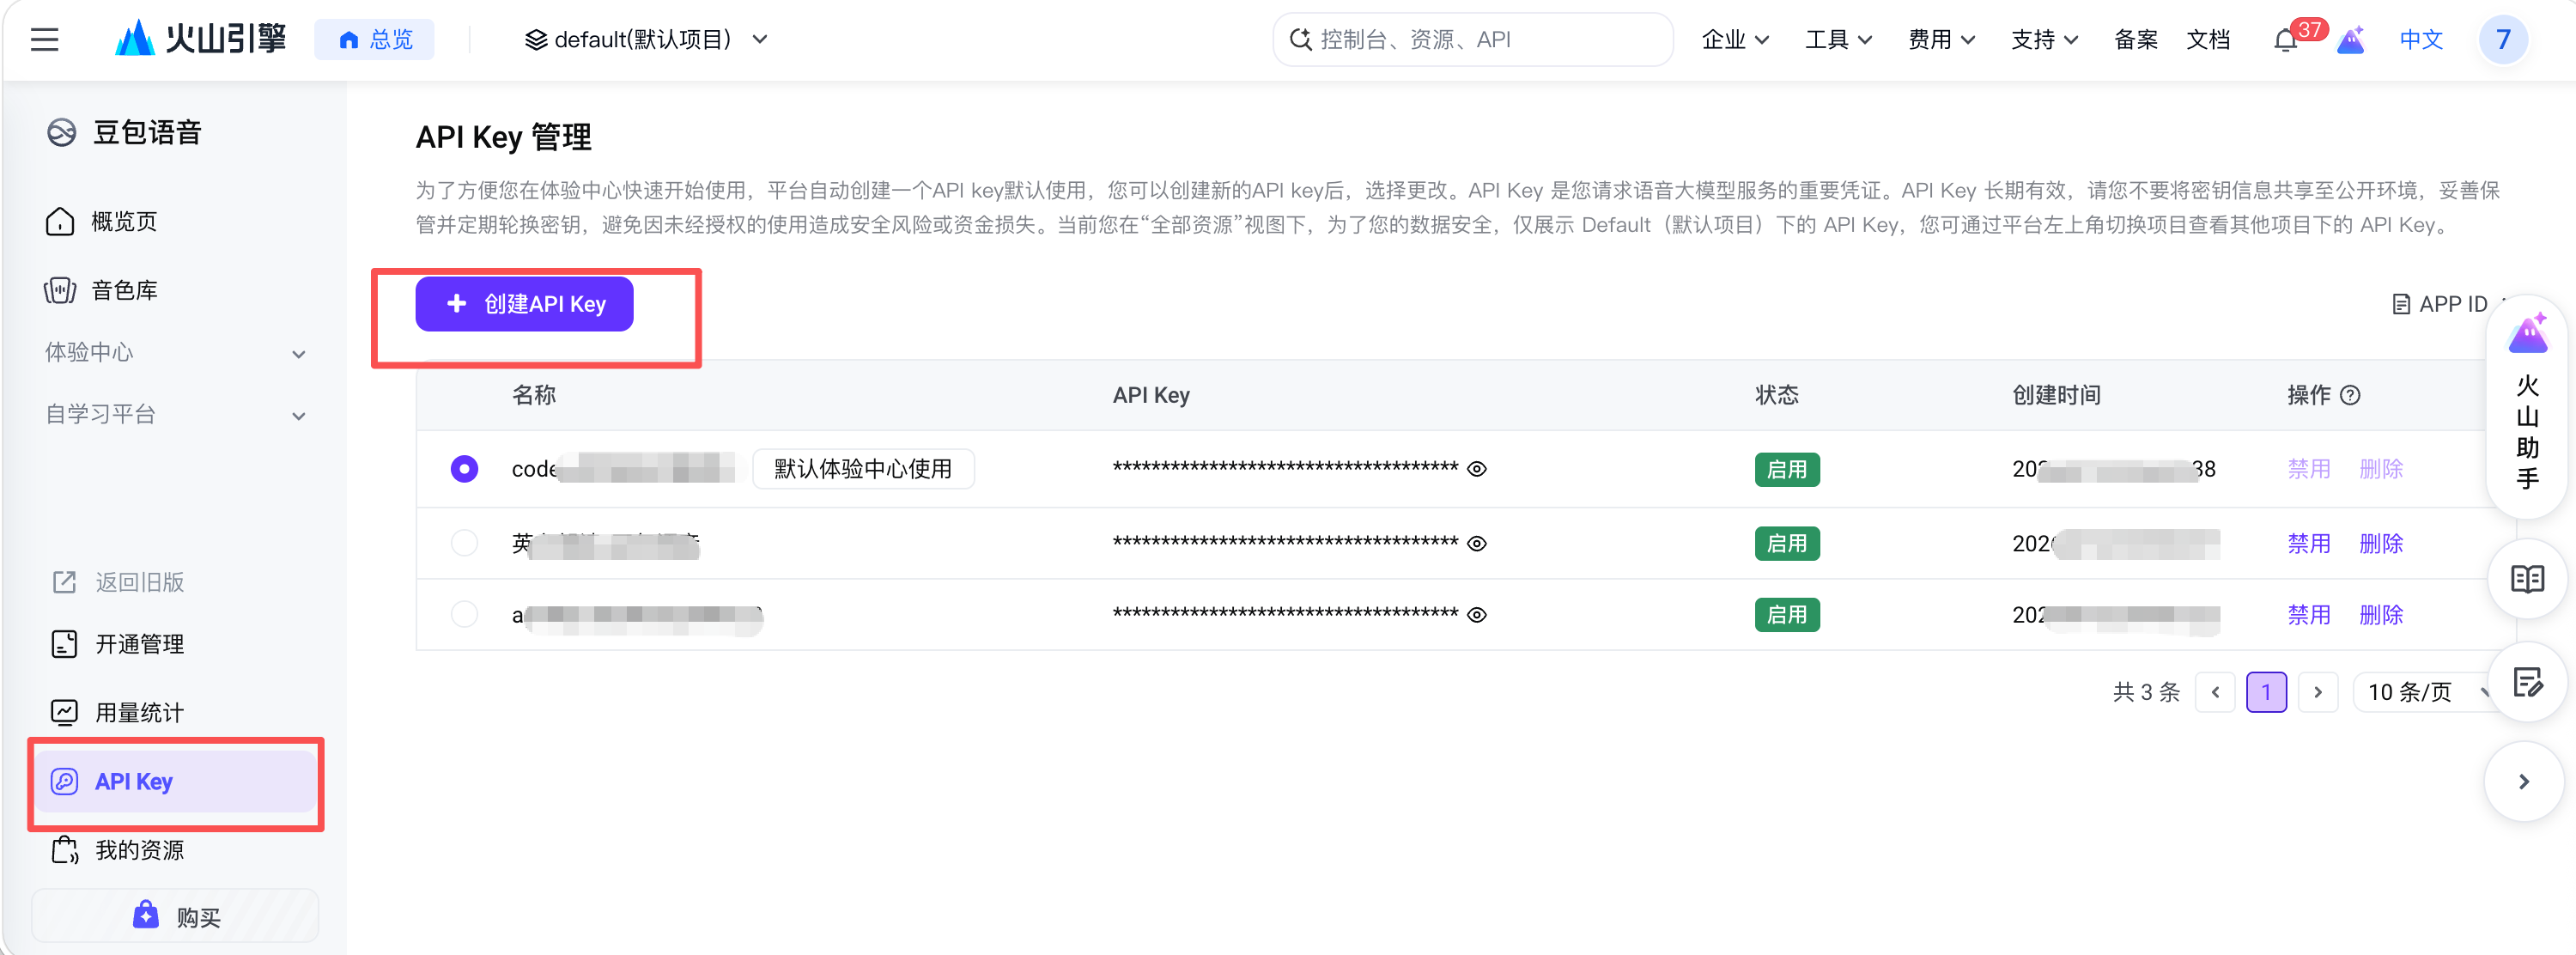Open the 费用 dropdown menu

click(x=1941, y=39)
